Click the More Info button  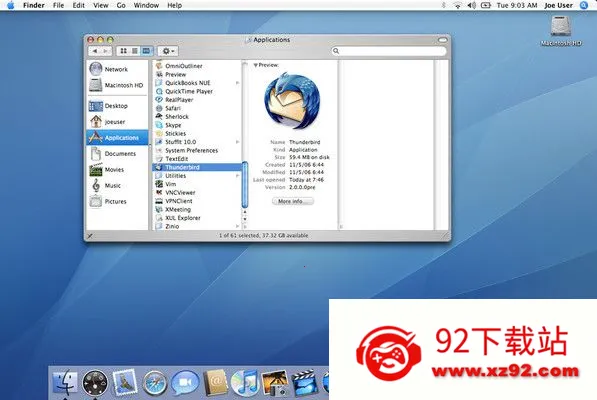293,201
